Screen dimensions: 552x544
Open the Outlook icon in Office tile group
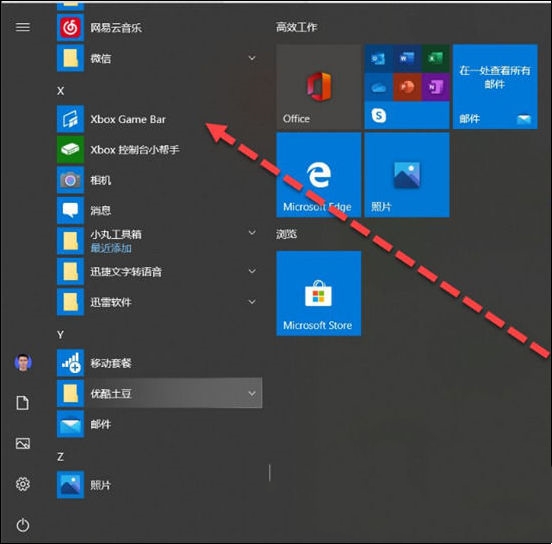point(378,58)
